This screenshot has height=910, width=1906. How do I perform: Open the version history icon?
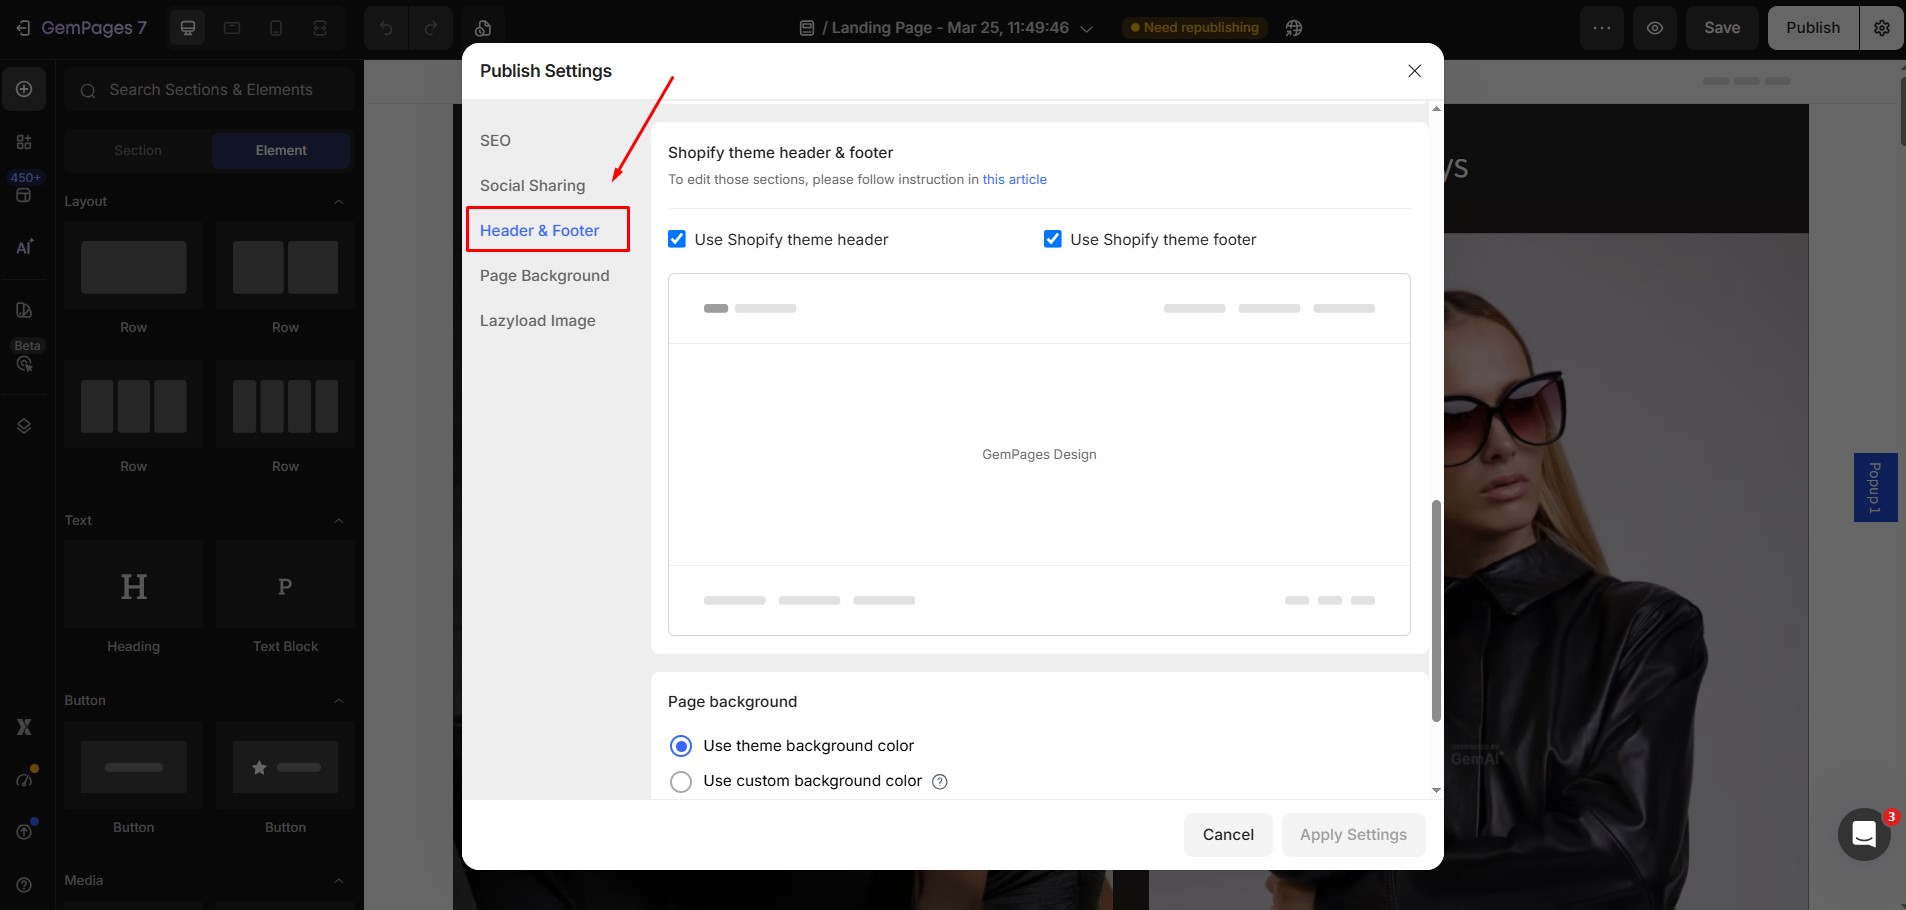(483, 28)
